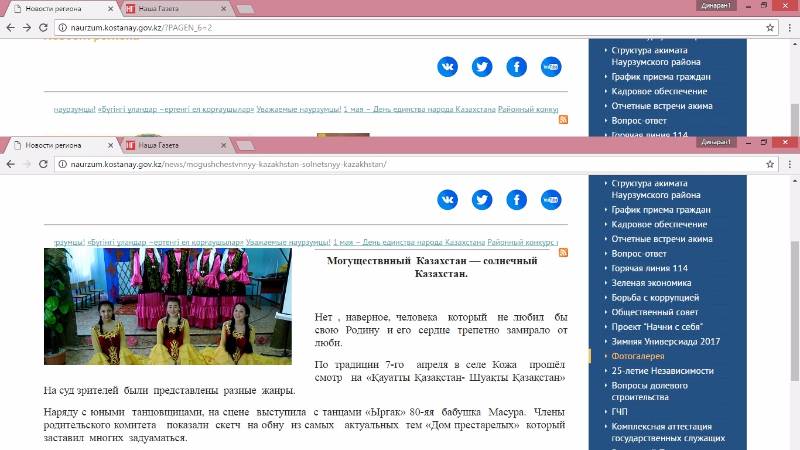Open YouTube icon in front window
800x450 pixels.
[551, 199]
